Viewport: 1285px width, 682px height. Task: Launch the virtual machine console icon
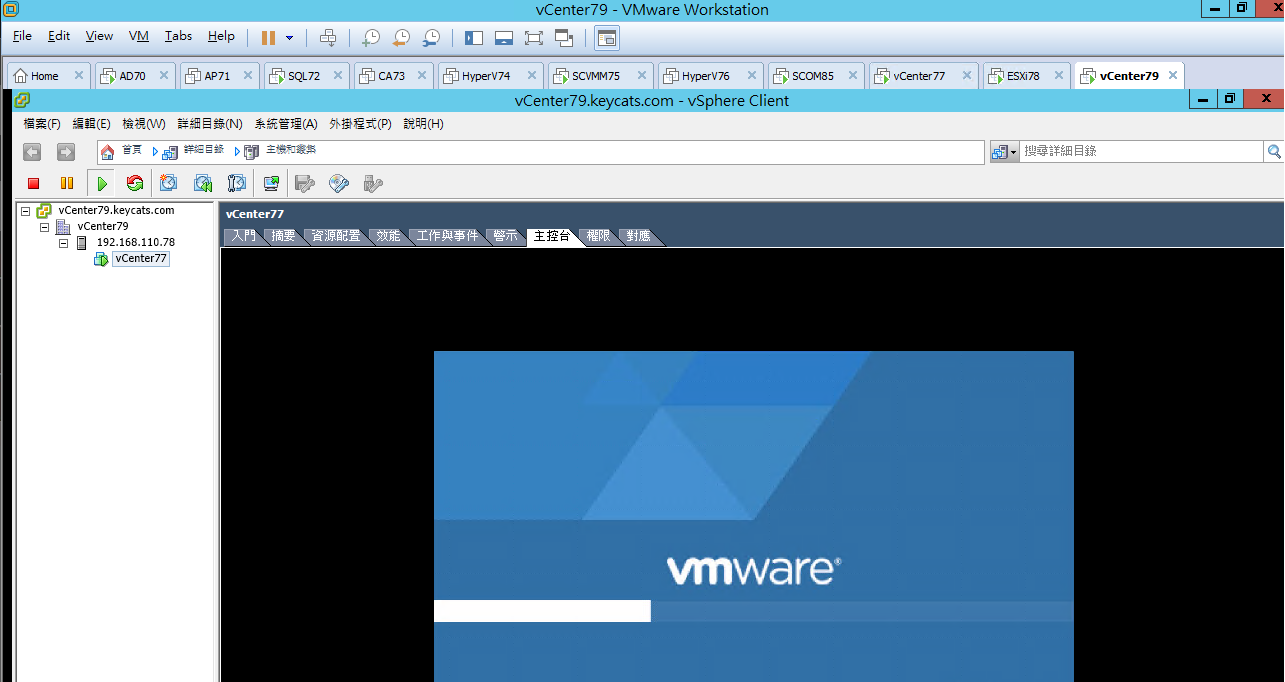[271, 183]
